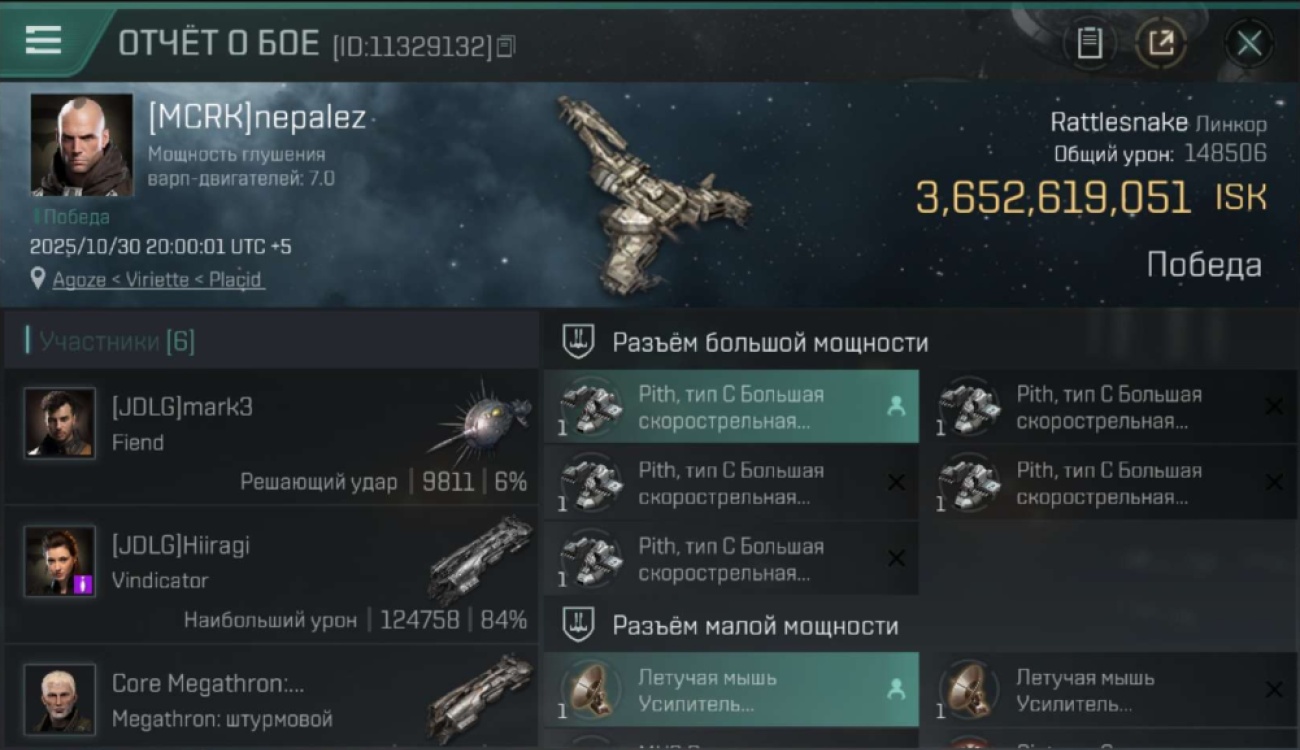Click destroyed mark on right Летучая мышь module
The height and width of the screenshot is (750, 1300).
point(1274,690)
